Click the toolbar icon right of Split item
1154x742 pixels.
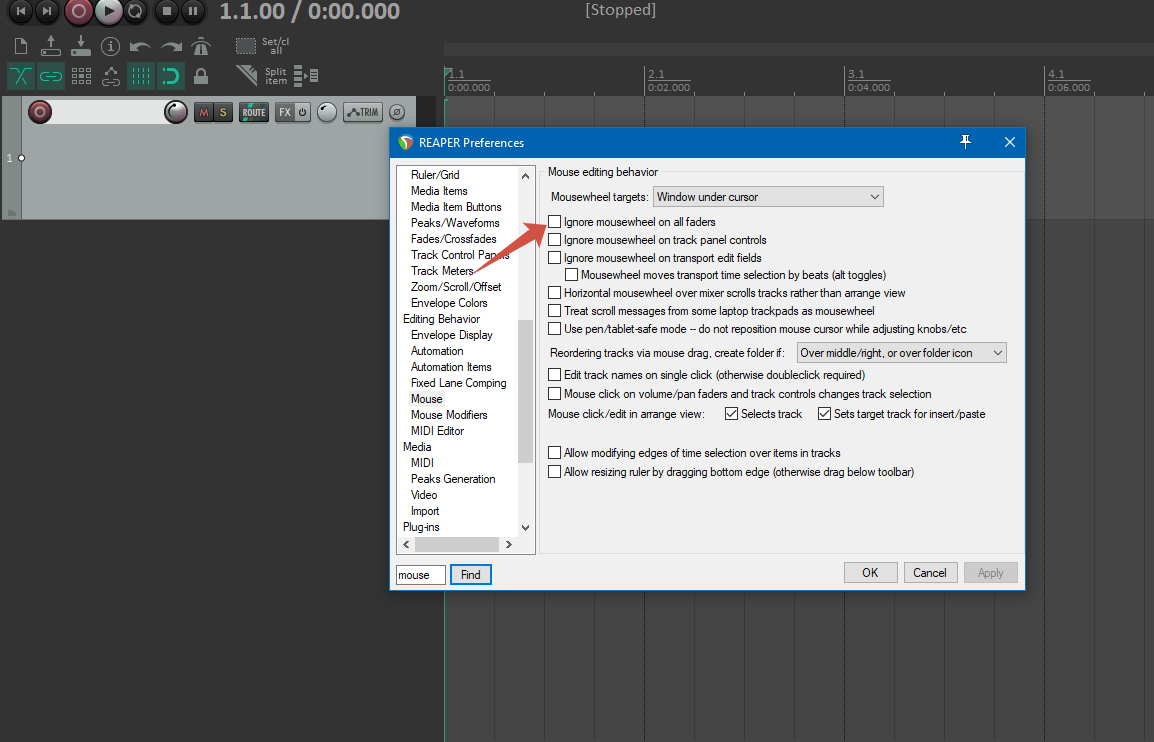(x=306, y=75)
